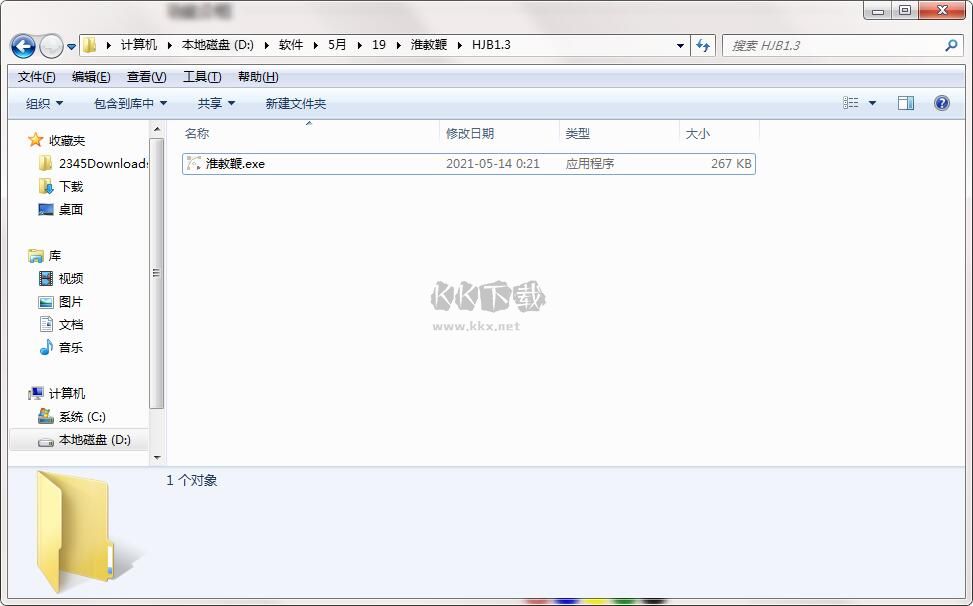Toggle the preview pane icon
Screen dimensions: 973x606
click(906, 103)
